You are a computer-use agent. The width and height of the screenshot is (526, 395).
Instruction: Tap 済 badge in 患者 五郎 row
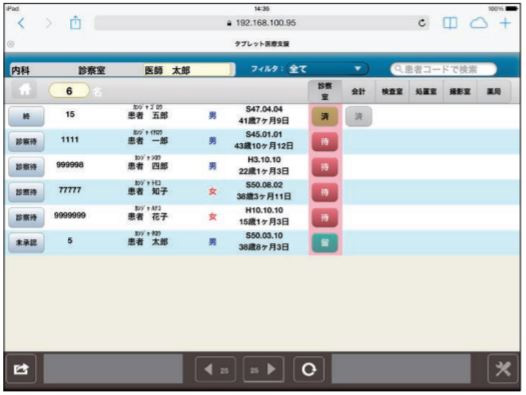(x=325, y=116)
